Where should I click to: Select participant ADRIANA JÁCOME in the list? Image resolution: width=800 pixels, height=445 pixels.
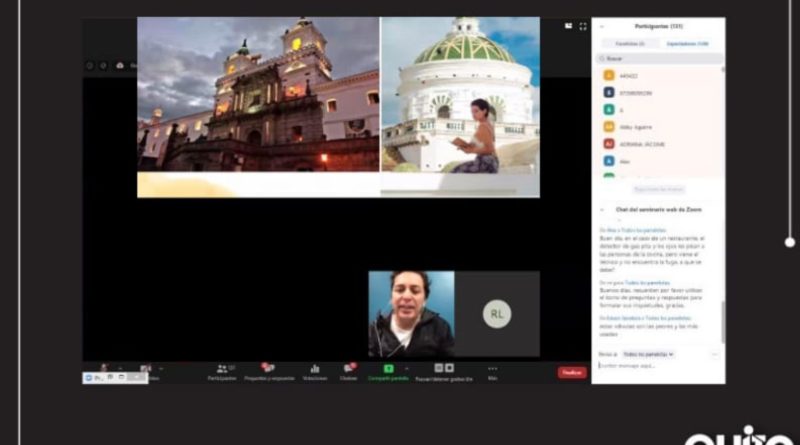(643, 144)
